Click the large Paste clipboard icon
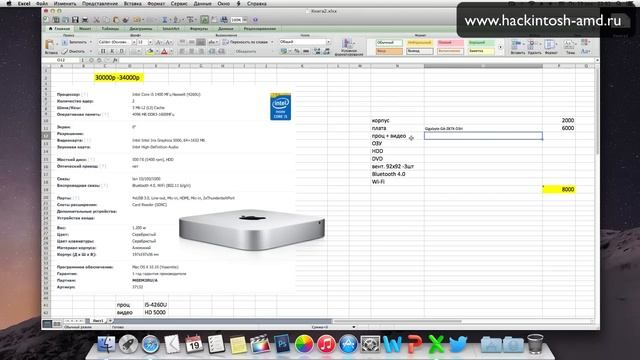The height and width of the screenshot is (360, 640). coord(50,44)
